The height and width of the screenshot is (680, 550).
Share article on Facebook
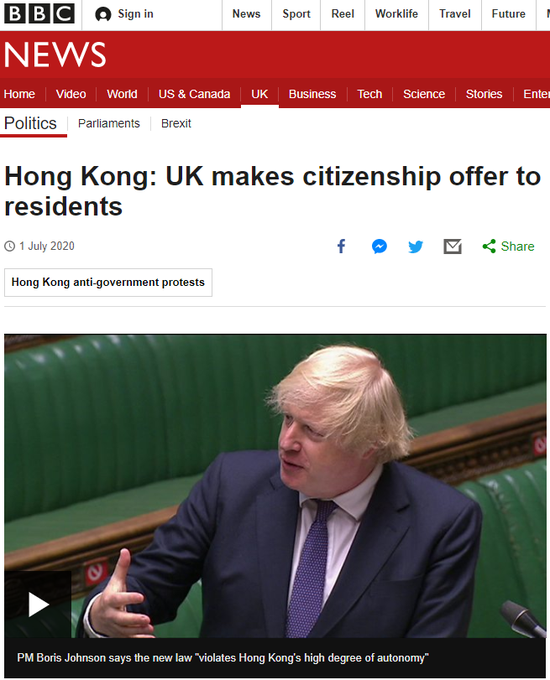click(x=341, y=246)
